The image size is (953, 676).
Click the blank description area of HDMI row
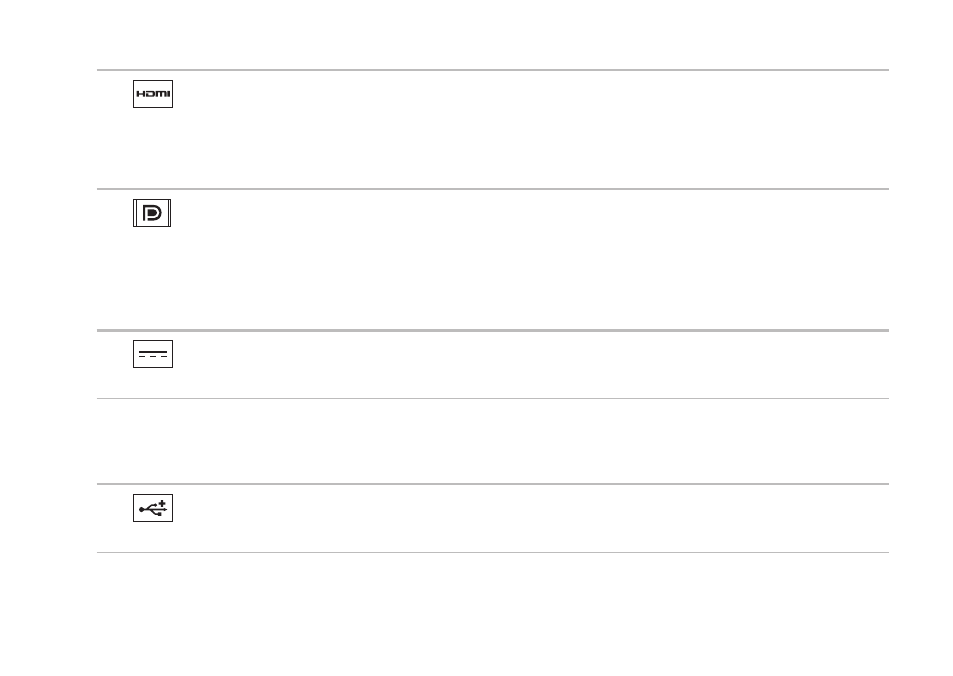(x=529, y=129)
